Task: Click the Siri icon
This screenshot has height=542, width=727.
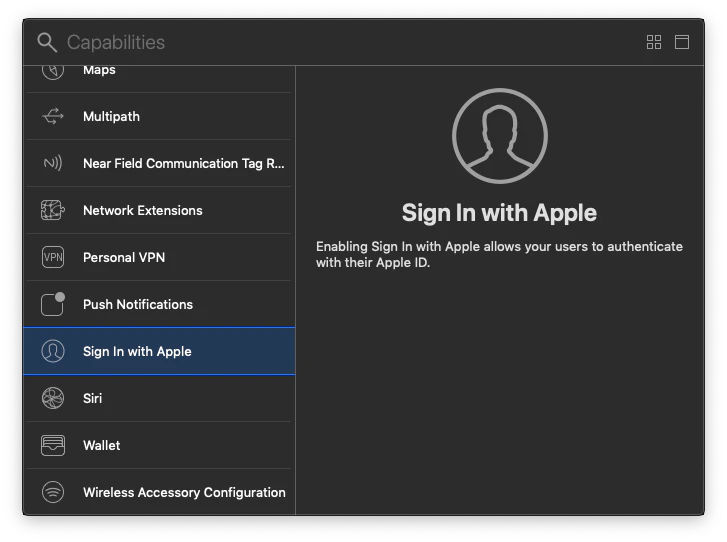Action: 53,398
